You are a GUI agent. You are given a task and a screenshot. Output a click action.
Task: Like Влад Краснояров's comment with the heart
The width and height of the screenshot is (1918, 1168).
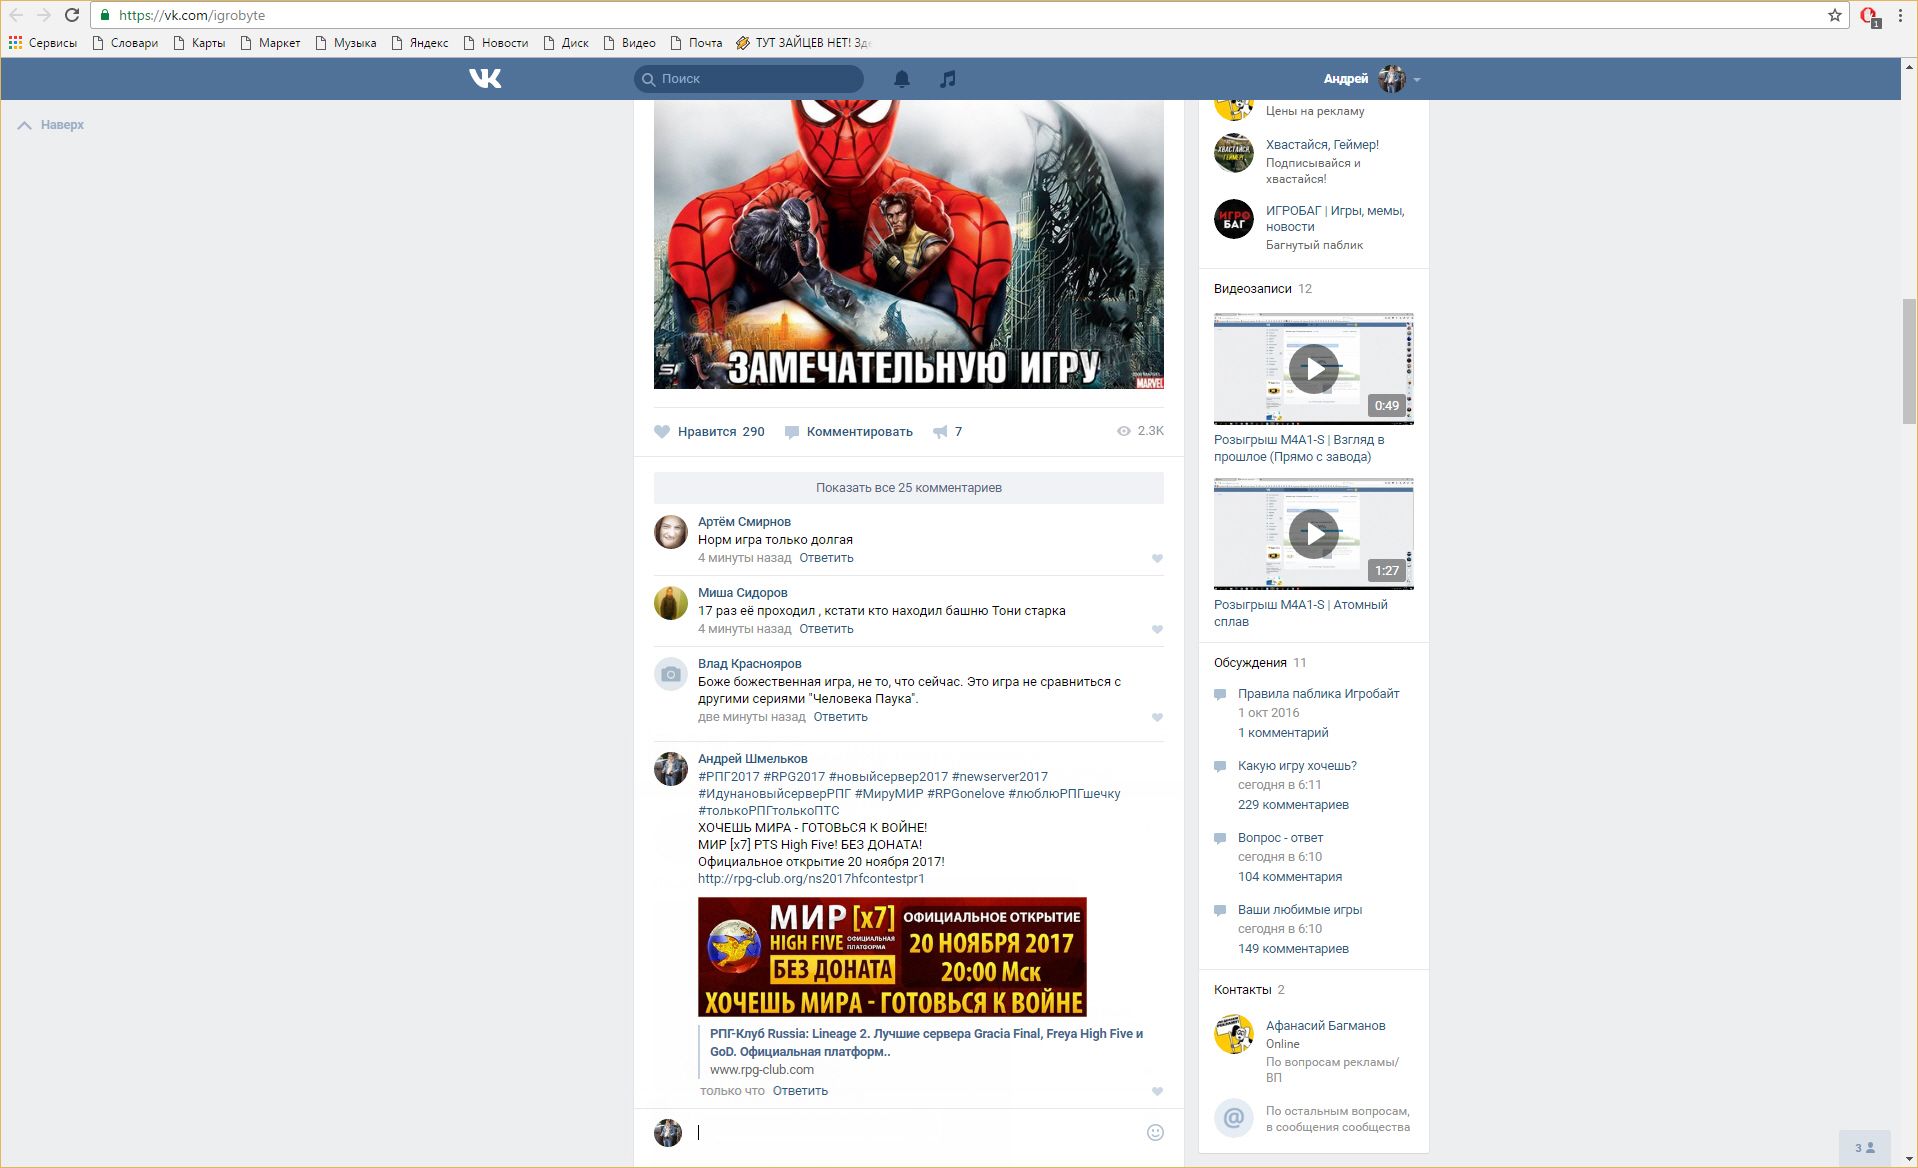tap(1157, 718)
